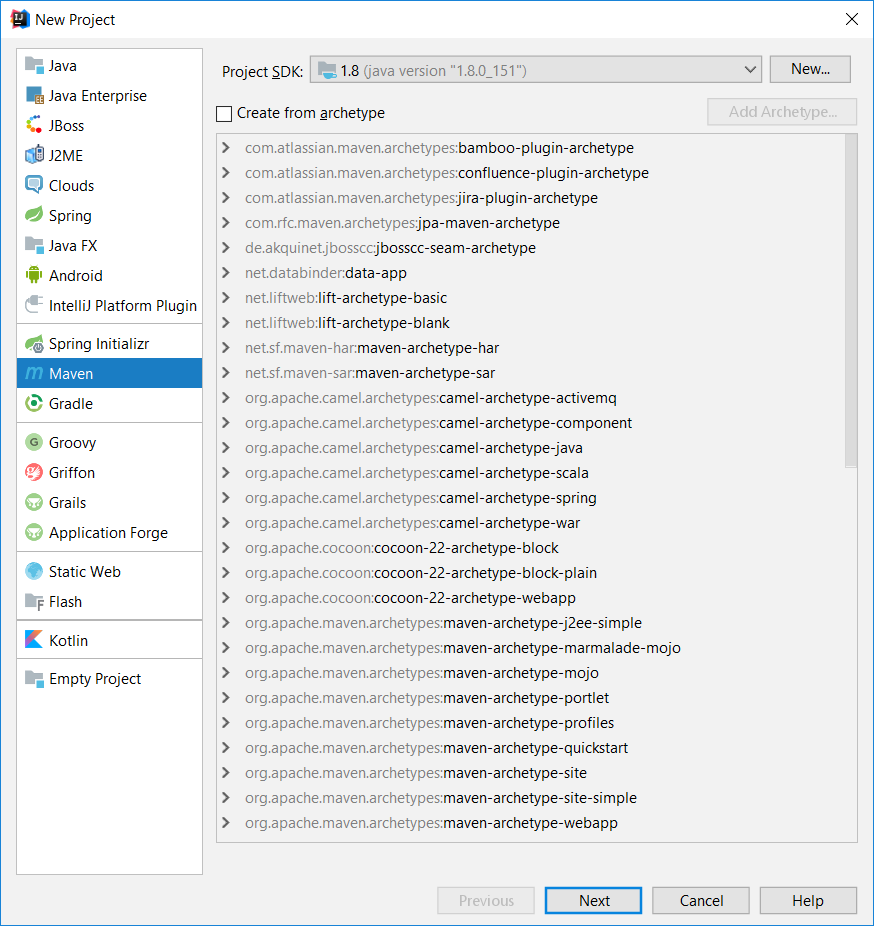Select the Application Forge icon
874x926 pixels.
tap(34, 533)
